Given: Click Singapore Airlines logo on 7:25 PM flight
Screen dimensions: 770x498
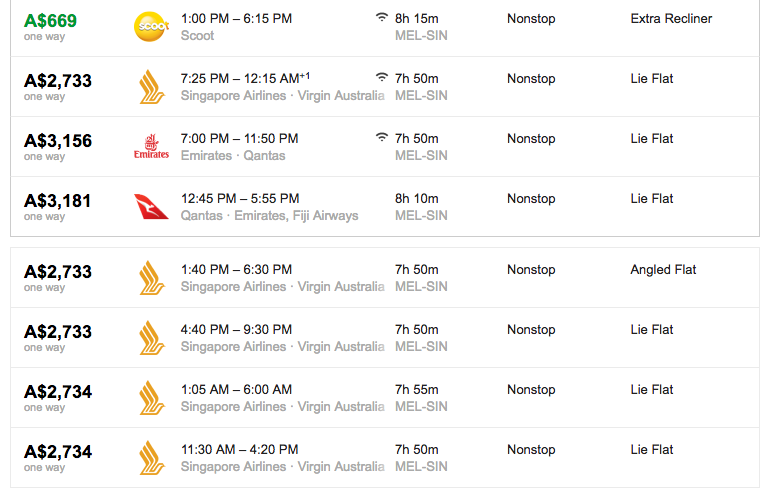Looking at the screenshot, I should click(x=152, y=86).
